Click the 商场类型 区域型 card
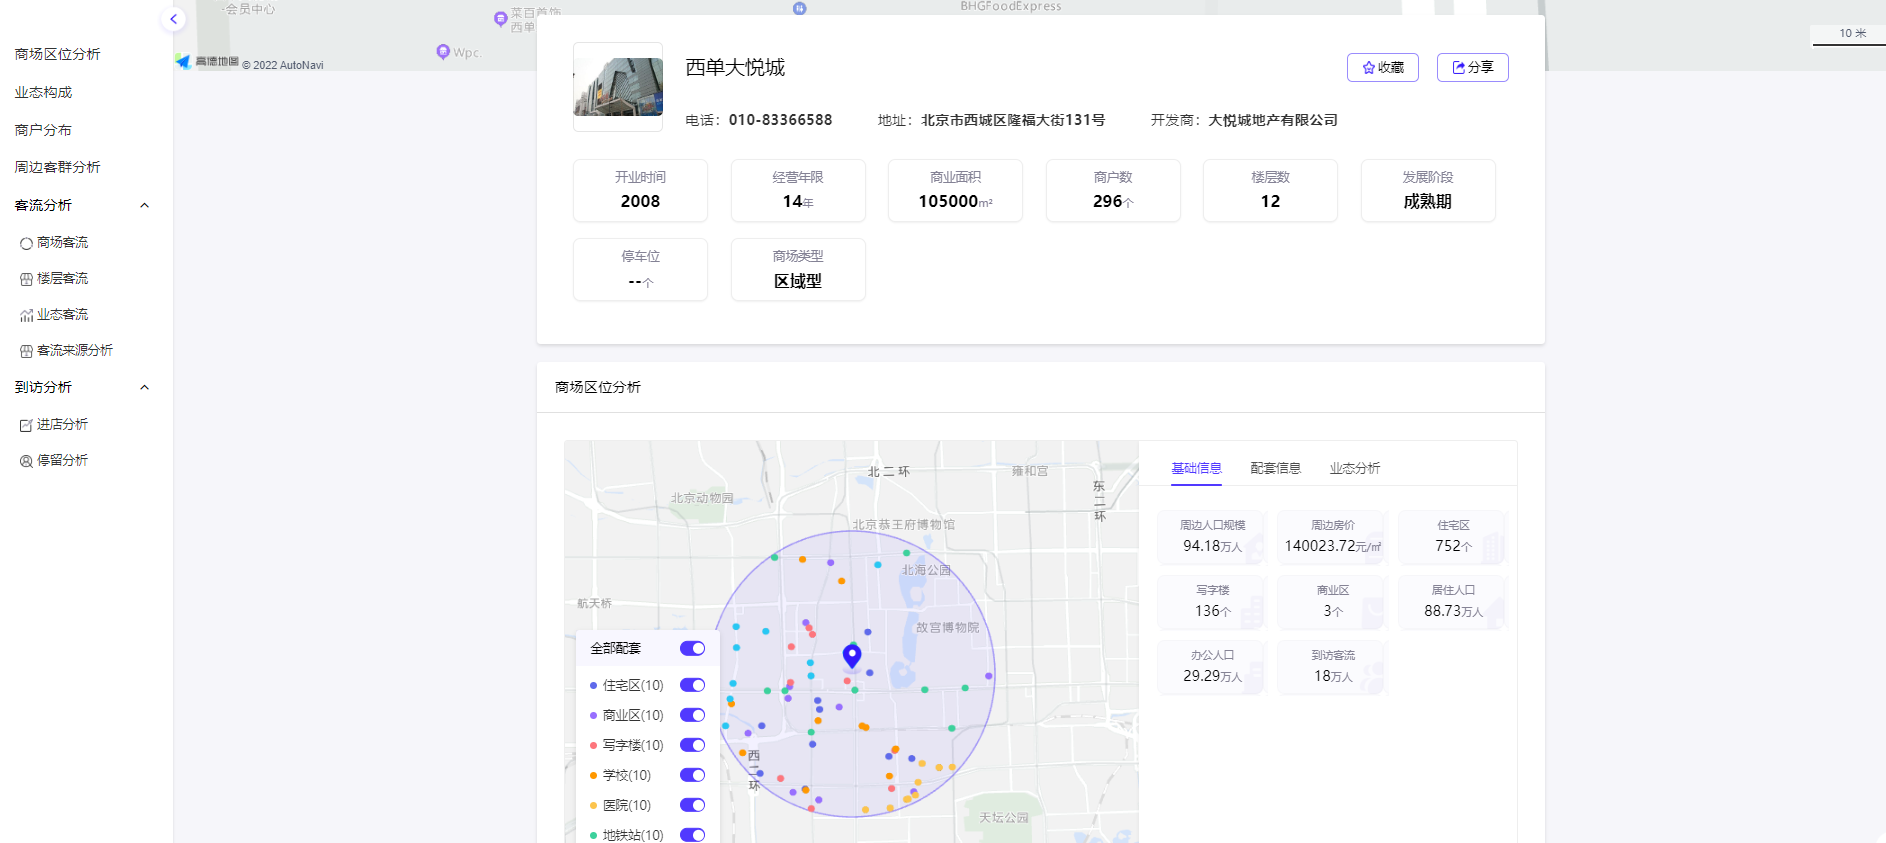Viewport: 1886px width, 843px height. coord(798,269)
